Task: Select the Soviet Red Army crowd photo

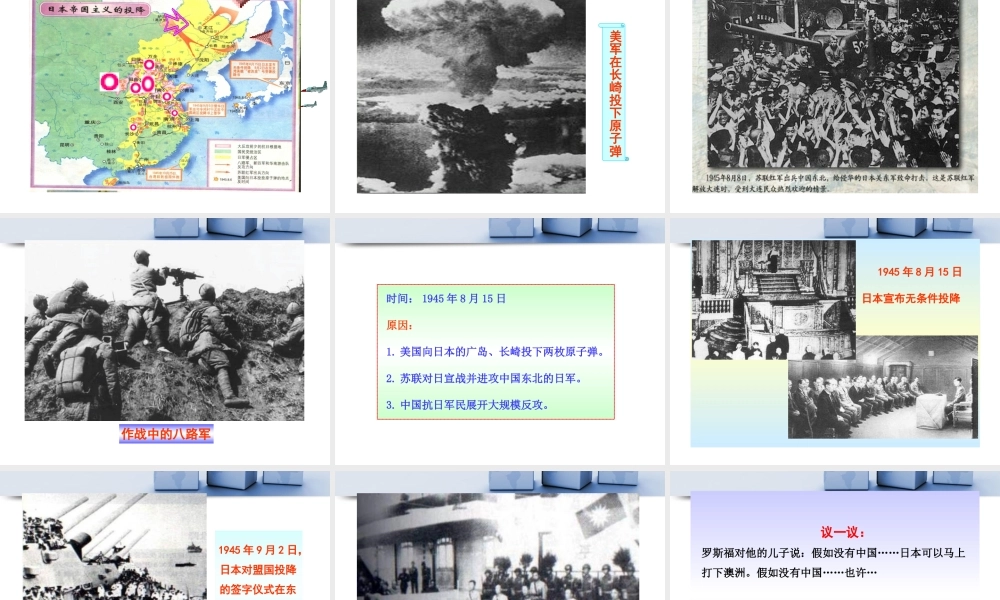Action: [x=833, y=84]
